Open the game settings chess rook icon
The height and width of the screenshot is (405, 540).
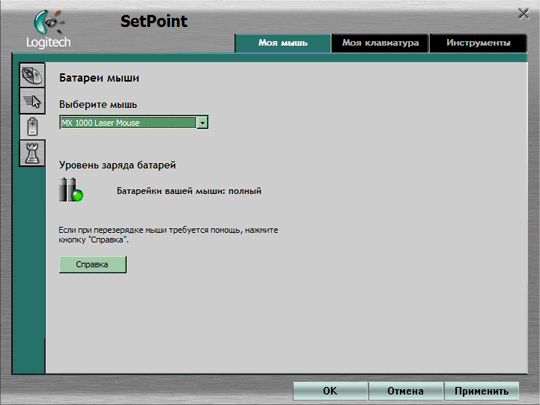pos(32,153)
